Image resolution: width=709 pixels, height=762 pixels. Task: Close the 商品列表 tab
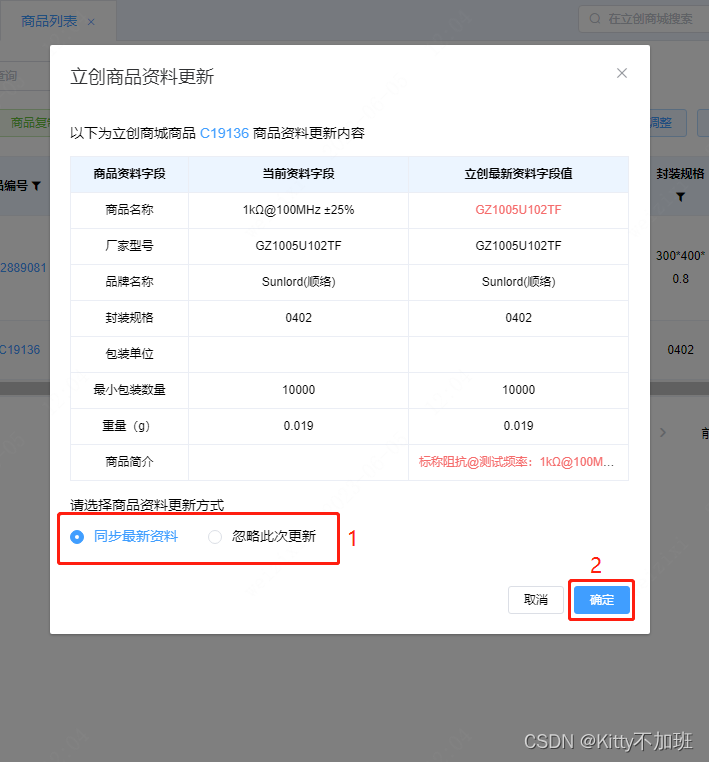91,22
